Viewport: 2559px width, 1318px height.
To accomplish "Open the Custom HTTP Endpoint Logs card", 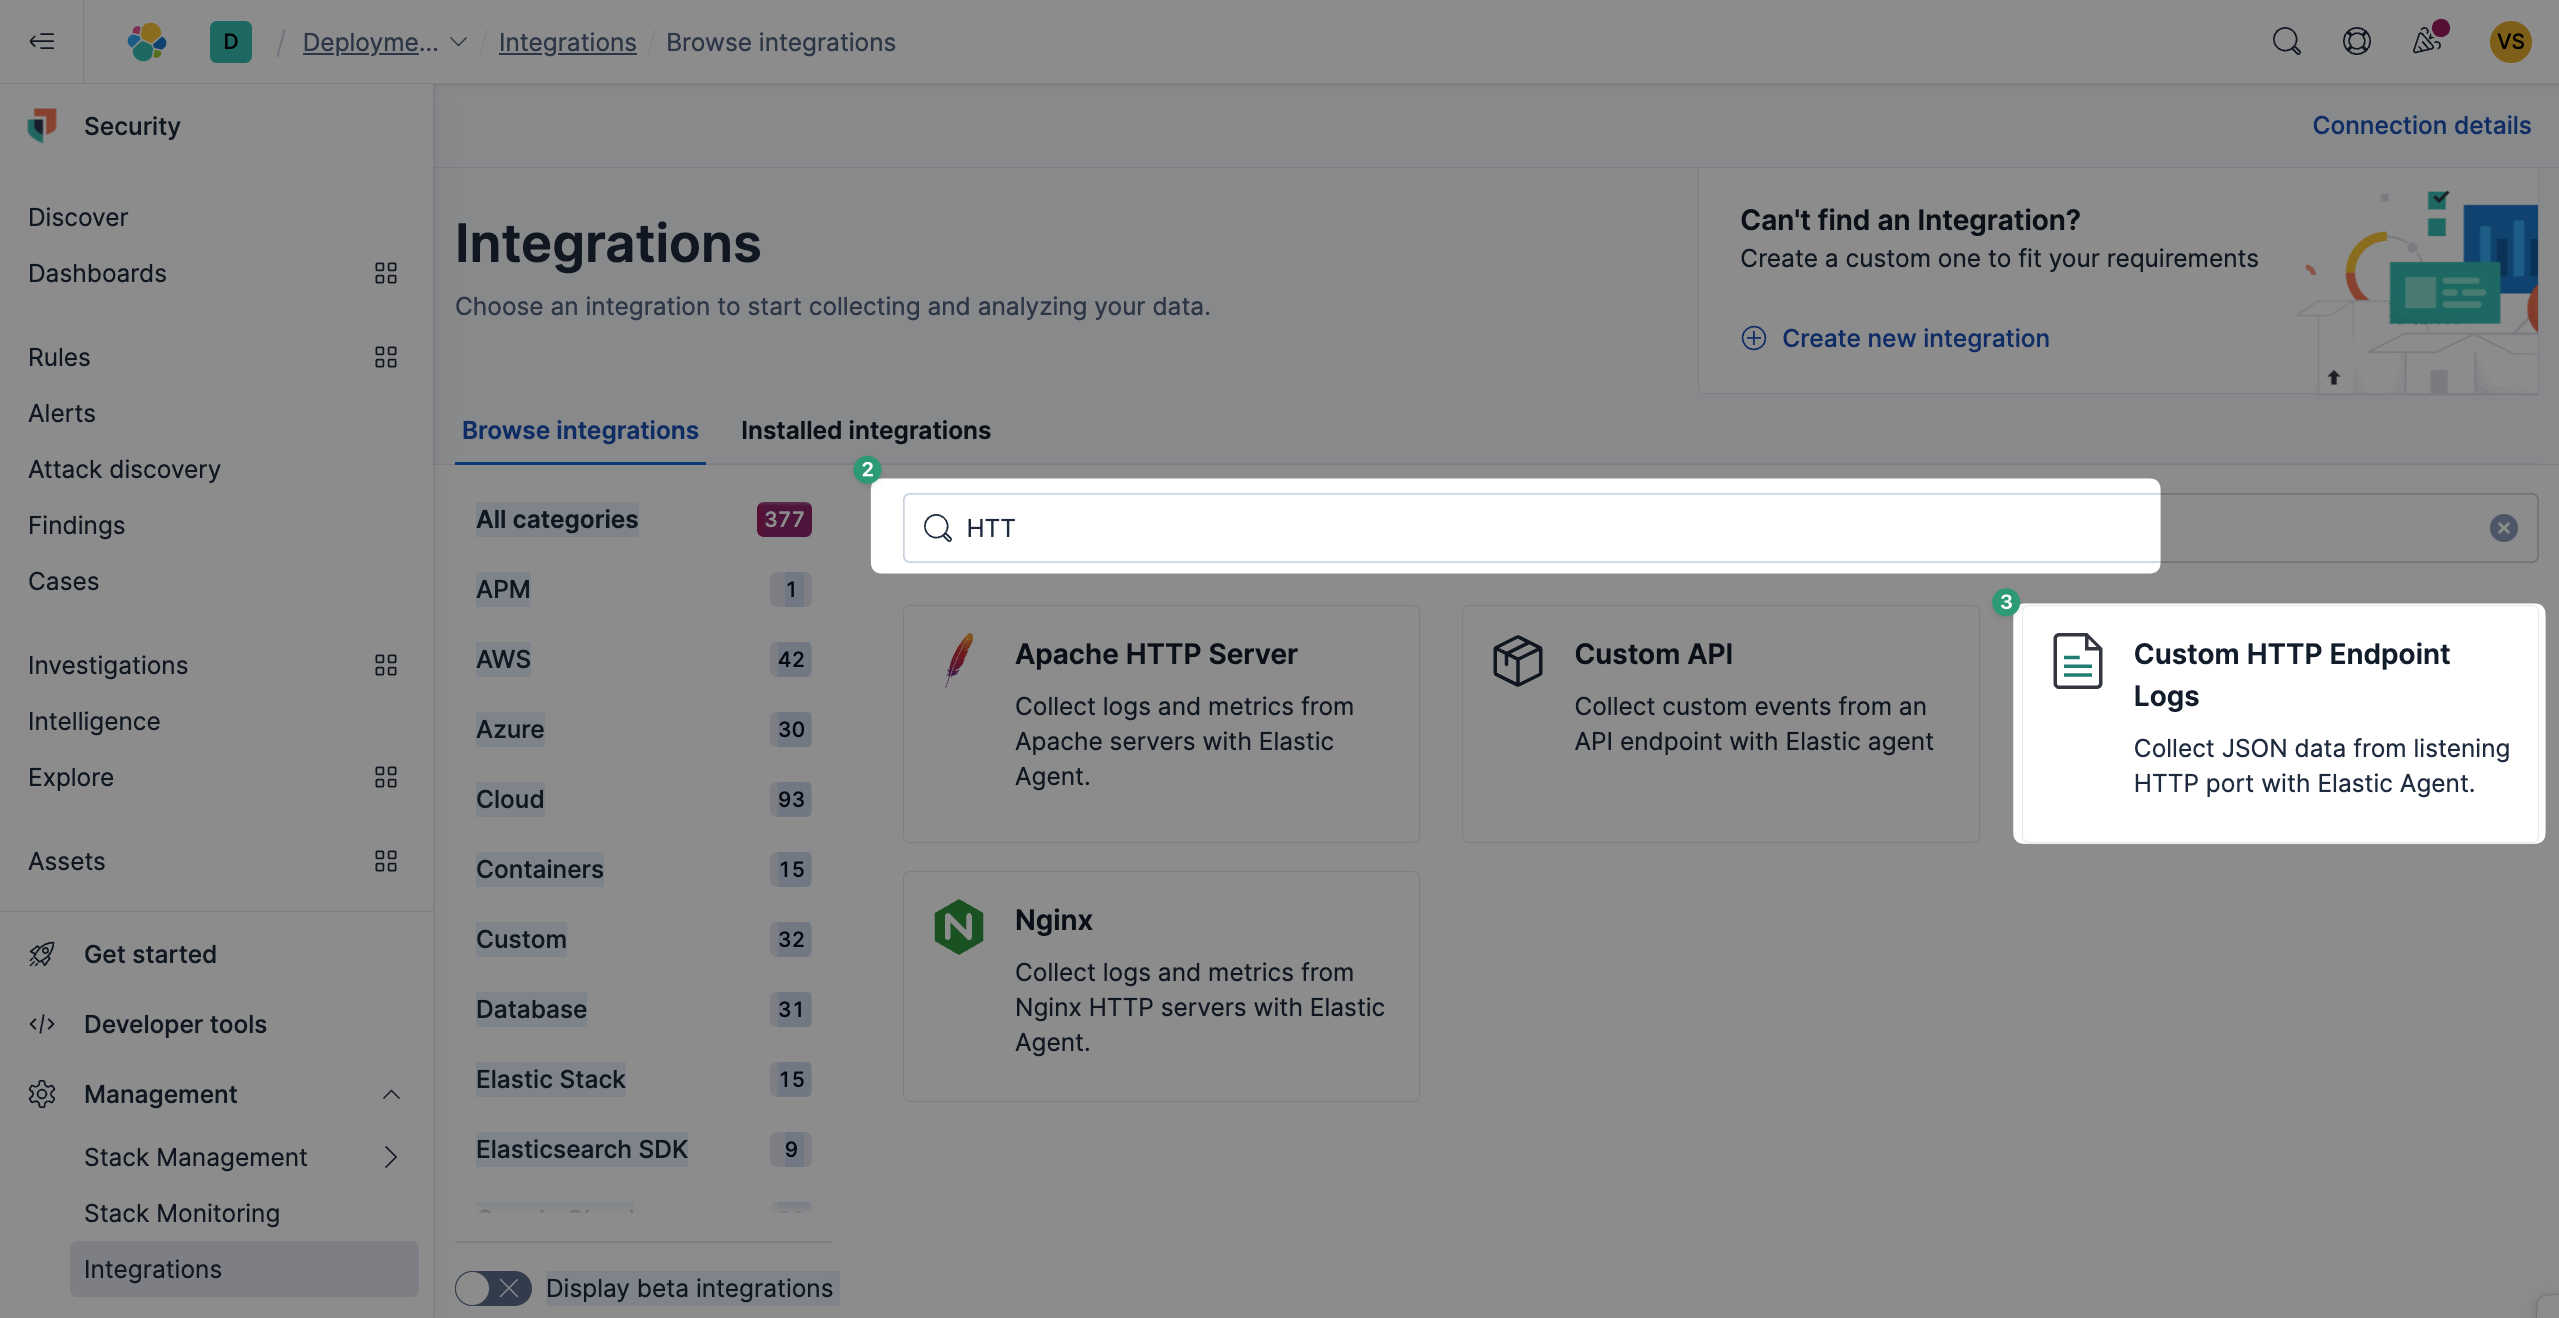I will [2280, 724].
